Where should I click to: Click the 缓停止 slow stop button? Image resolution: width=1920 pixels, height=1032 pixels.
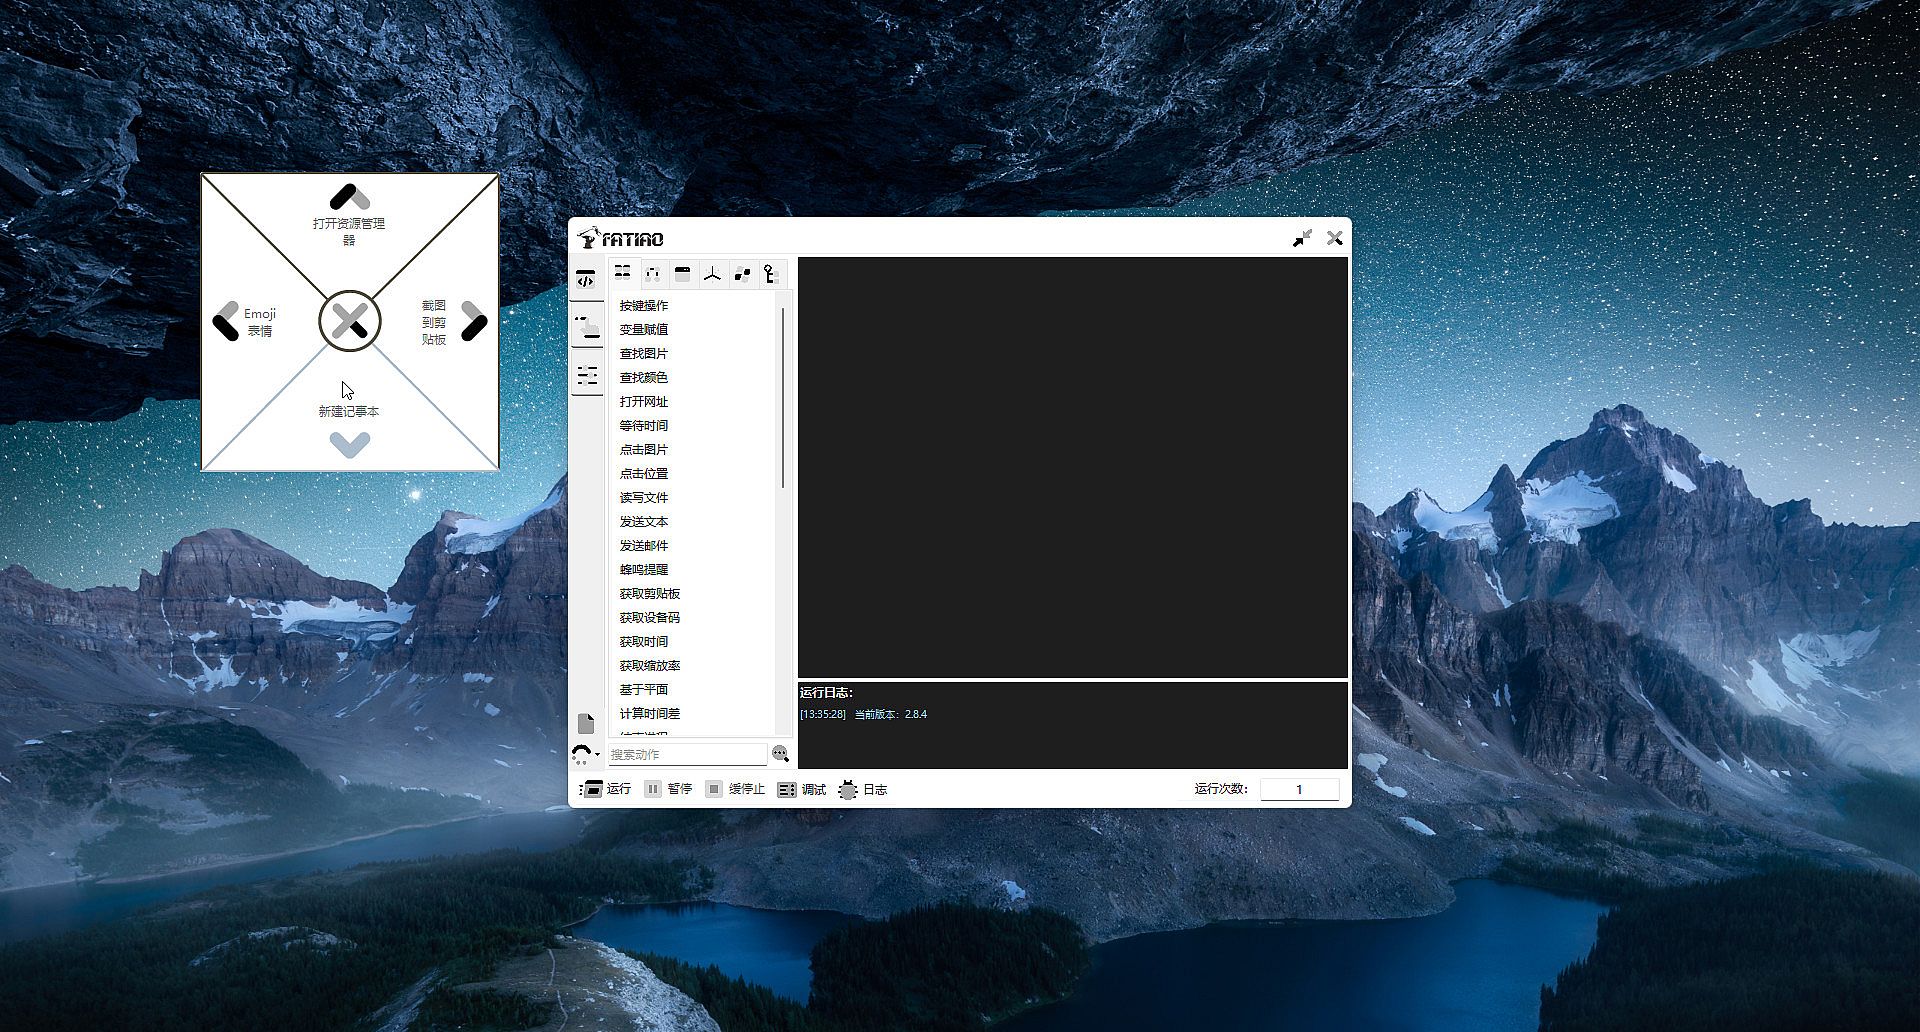point(735,789)
